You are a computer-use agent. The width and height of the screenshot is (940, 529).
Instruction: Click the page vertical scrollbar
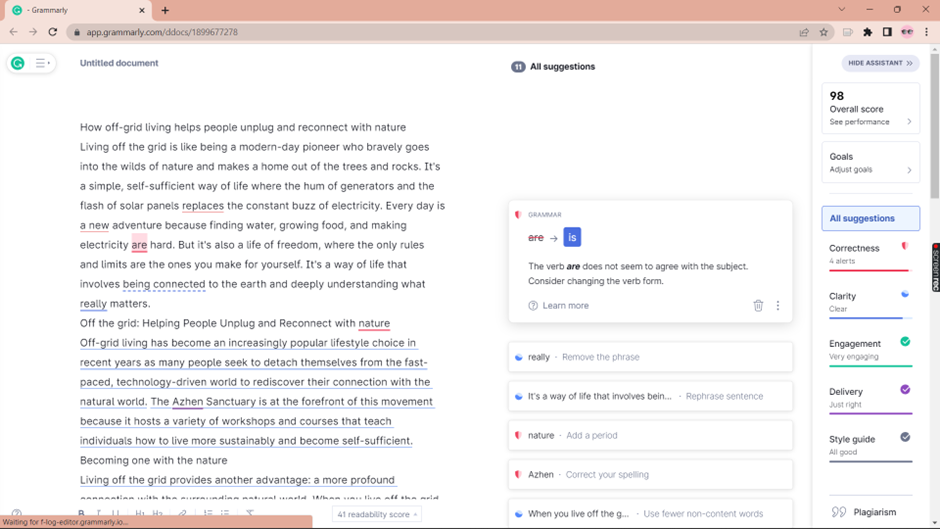pyautogui.click(x=935, y=126)
